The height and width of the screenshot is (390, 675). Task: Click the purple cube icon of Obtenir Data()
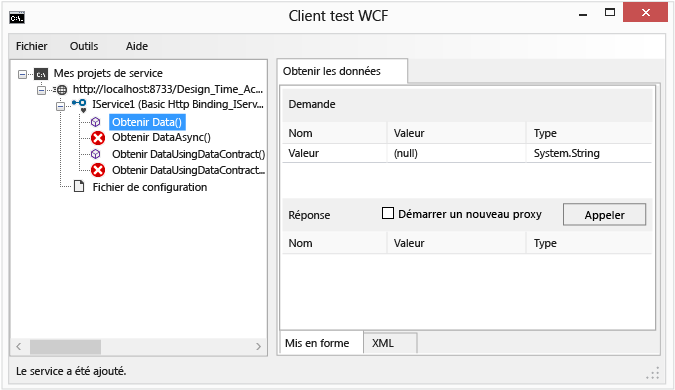tap(96, 122)
